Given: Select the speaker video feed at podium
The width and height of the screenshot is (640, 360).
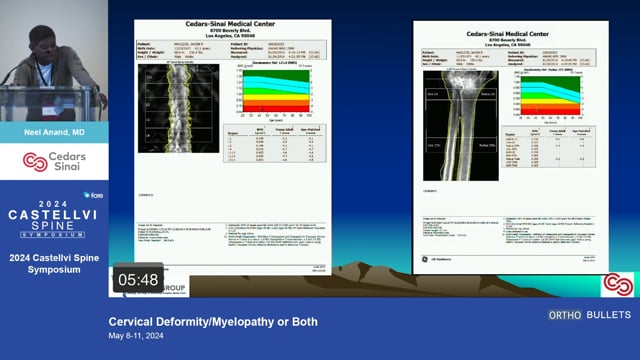Looking at the screenshot, I should click(54, 60).
